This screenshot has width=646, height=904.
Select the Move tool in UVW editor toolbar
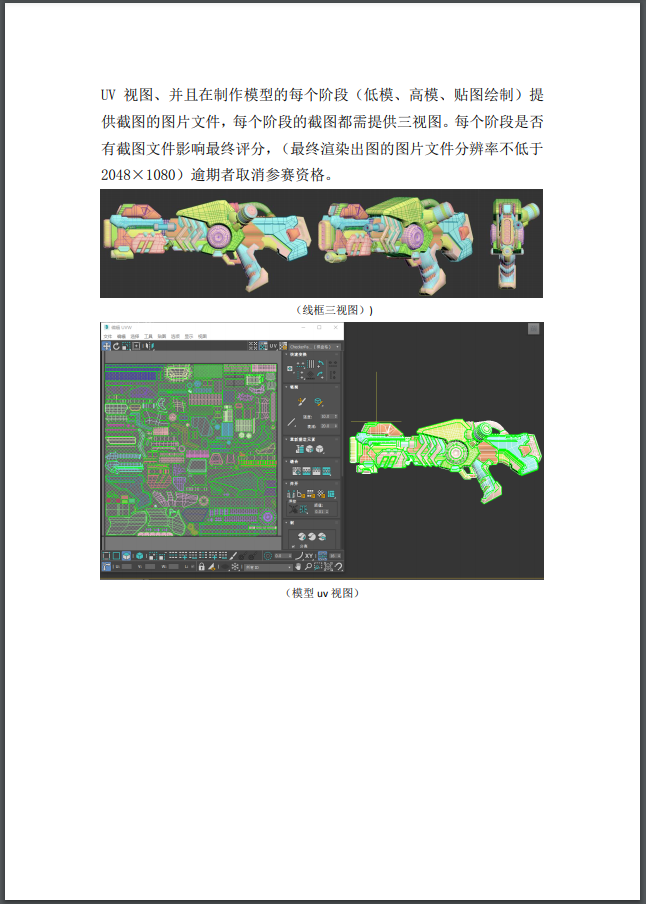tap(107, 346)
